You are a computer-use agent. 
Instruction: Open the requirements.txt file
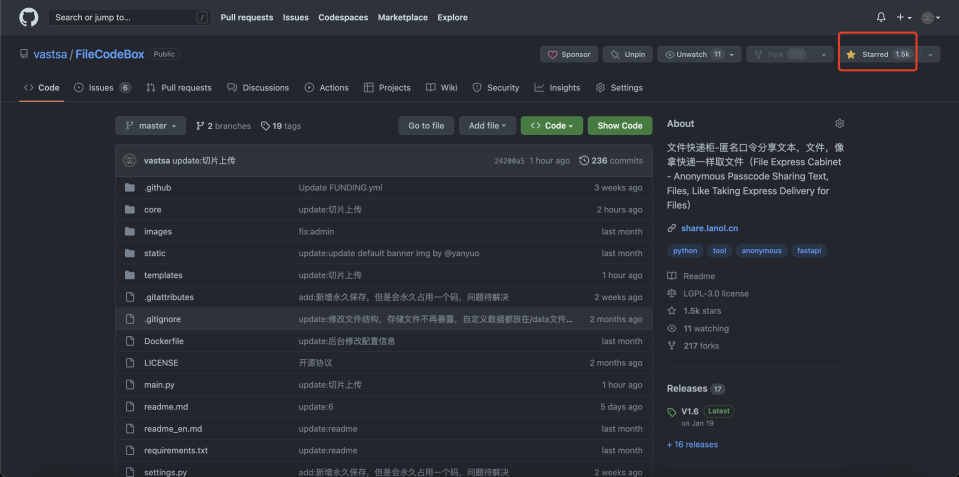coord(176,451)
